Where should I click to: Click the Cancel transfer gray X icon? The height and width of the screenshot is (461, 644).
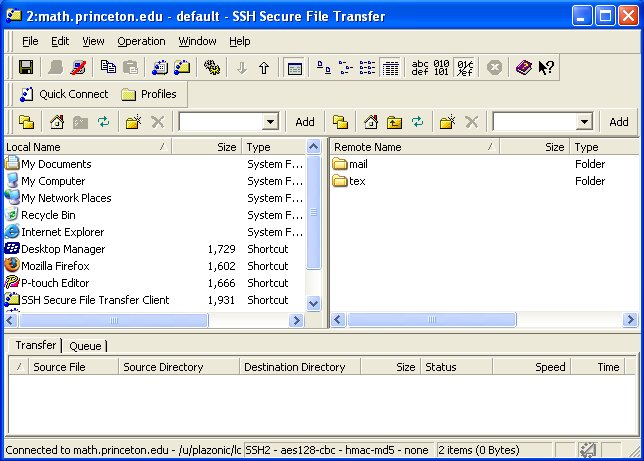click(x=494, y=67)
